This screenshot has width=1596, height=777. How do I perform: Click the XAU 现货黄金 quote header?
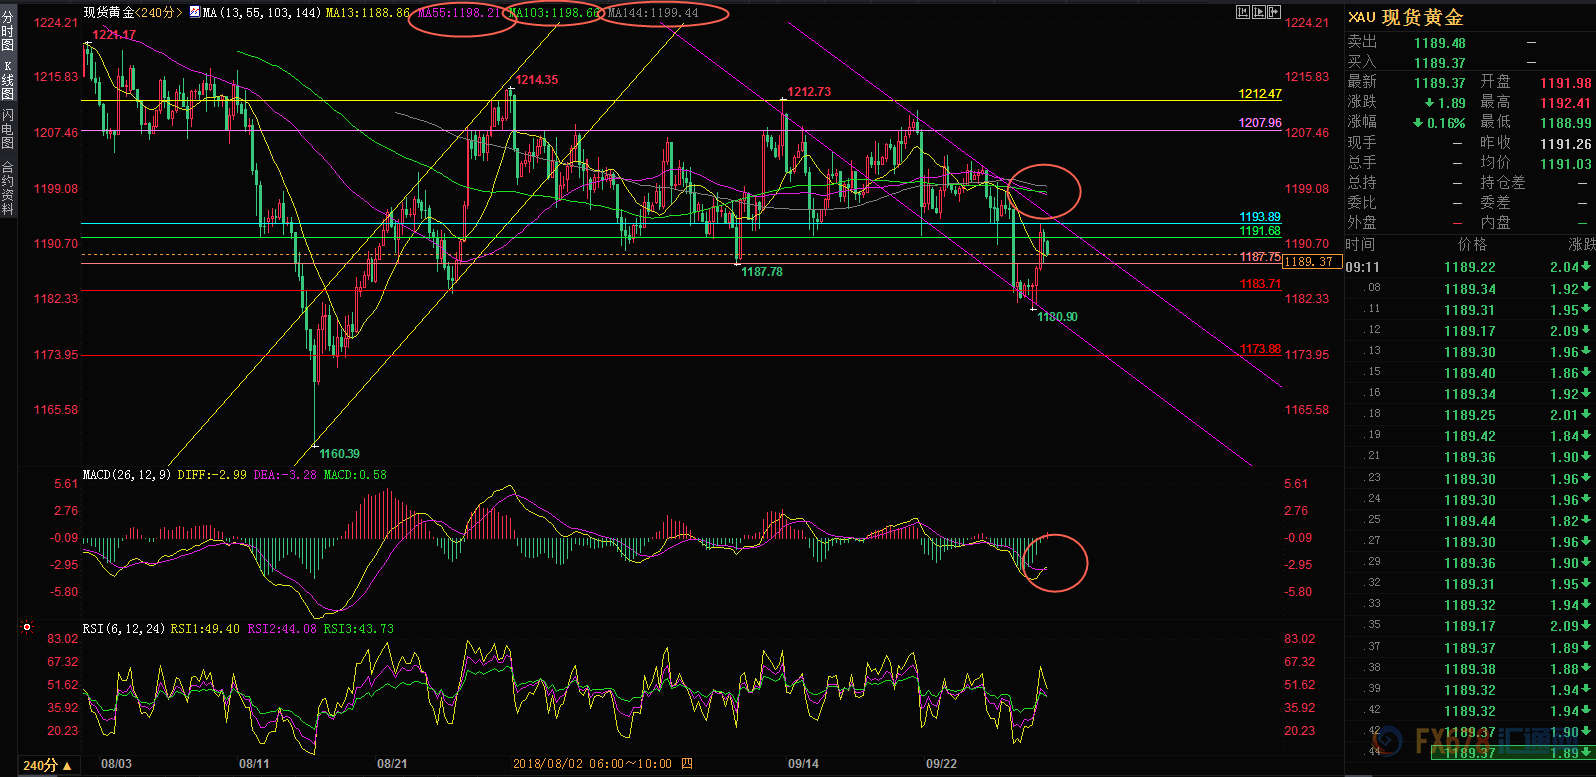coord(1406,17)
